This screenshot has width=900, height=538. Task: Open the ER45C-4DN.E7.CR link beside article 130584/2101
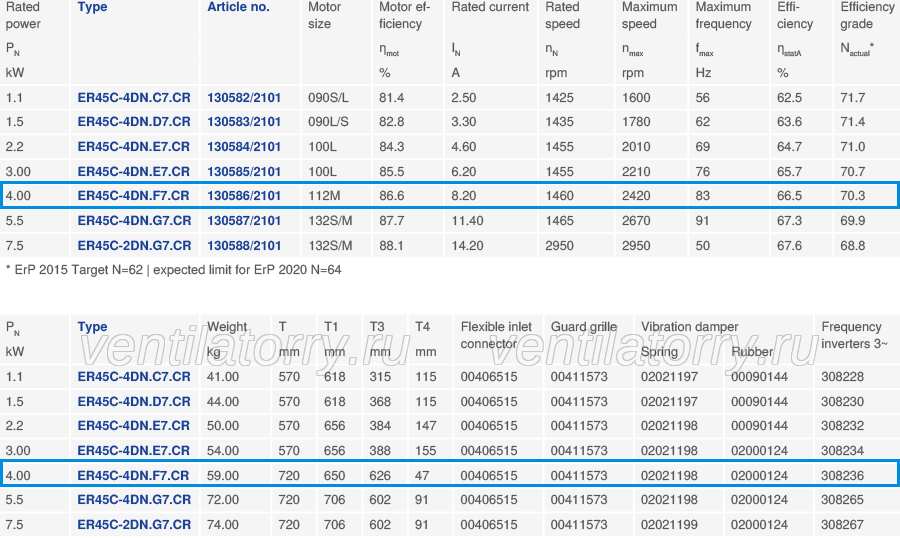[x=133, y=146]
